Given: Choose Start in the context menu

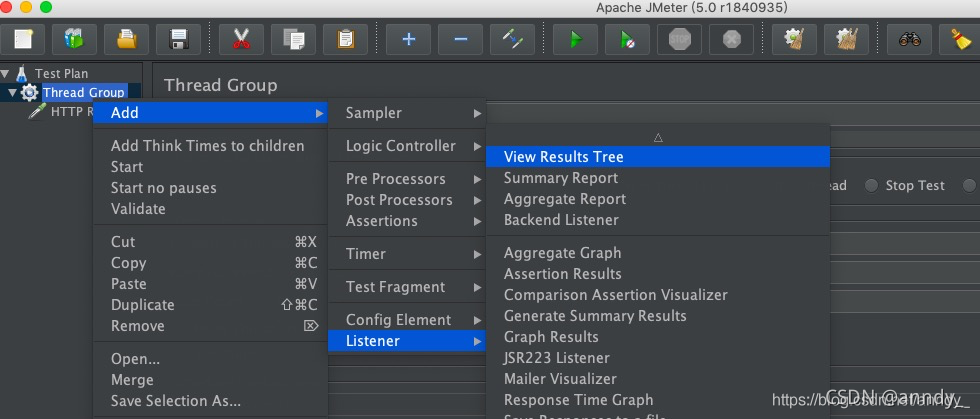Looking at the screenshot, I should pyautogui.click(x=210, y=167).
